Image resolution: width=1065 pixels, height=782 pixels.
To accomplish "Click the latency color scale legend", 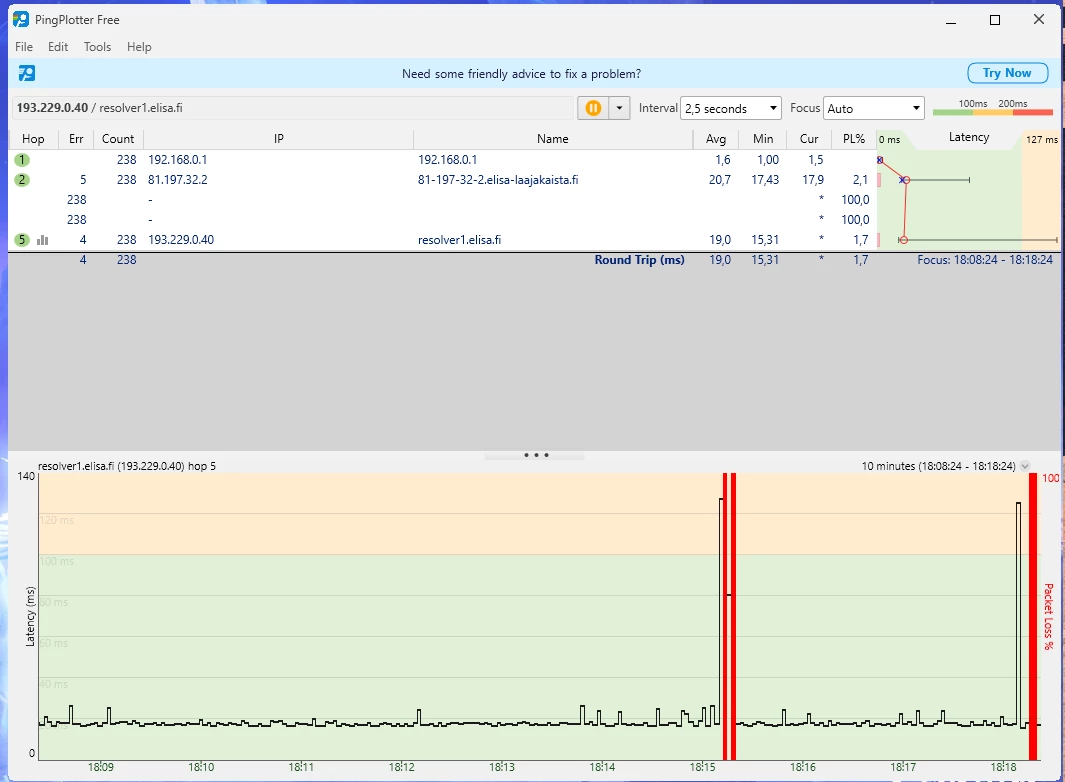I will coord(992,108).
